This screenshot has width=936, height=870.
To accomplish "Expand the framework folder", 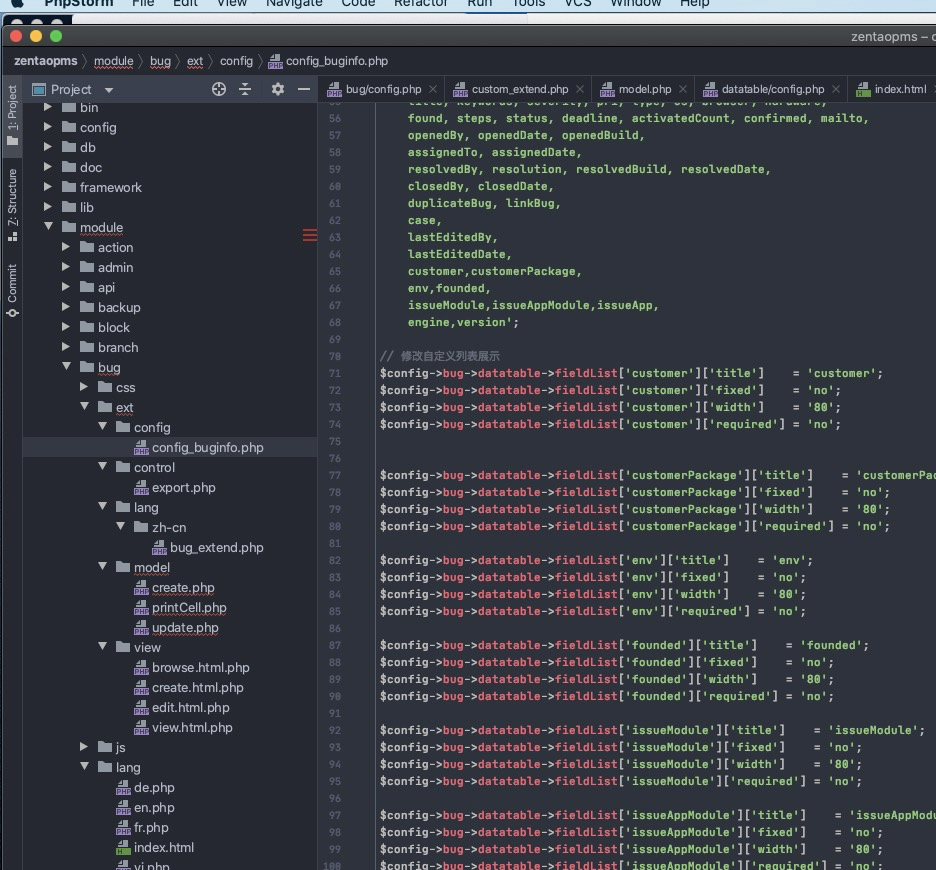I will 48,187.
